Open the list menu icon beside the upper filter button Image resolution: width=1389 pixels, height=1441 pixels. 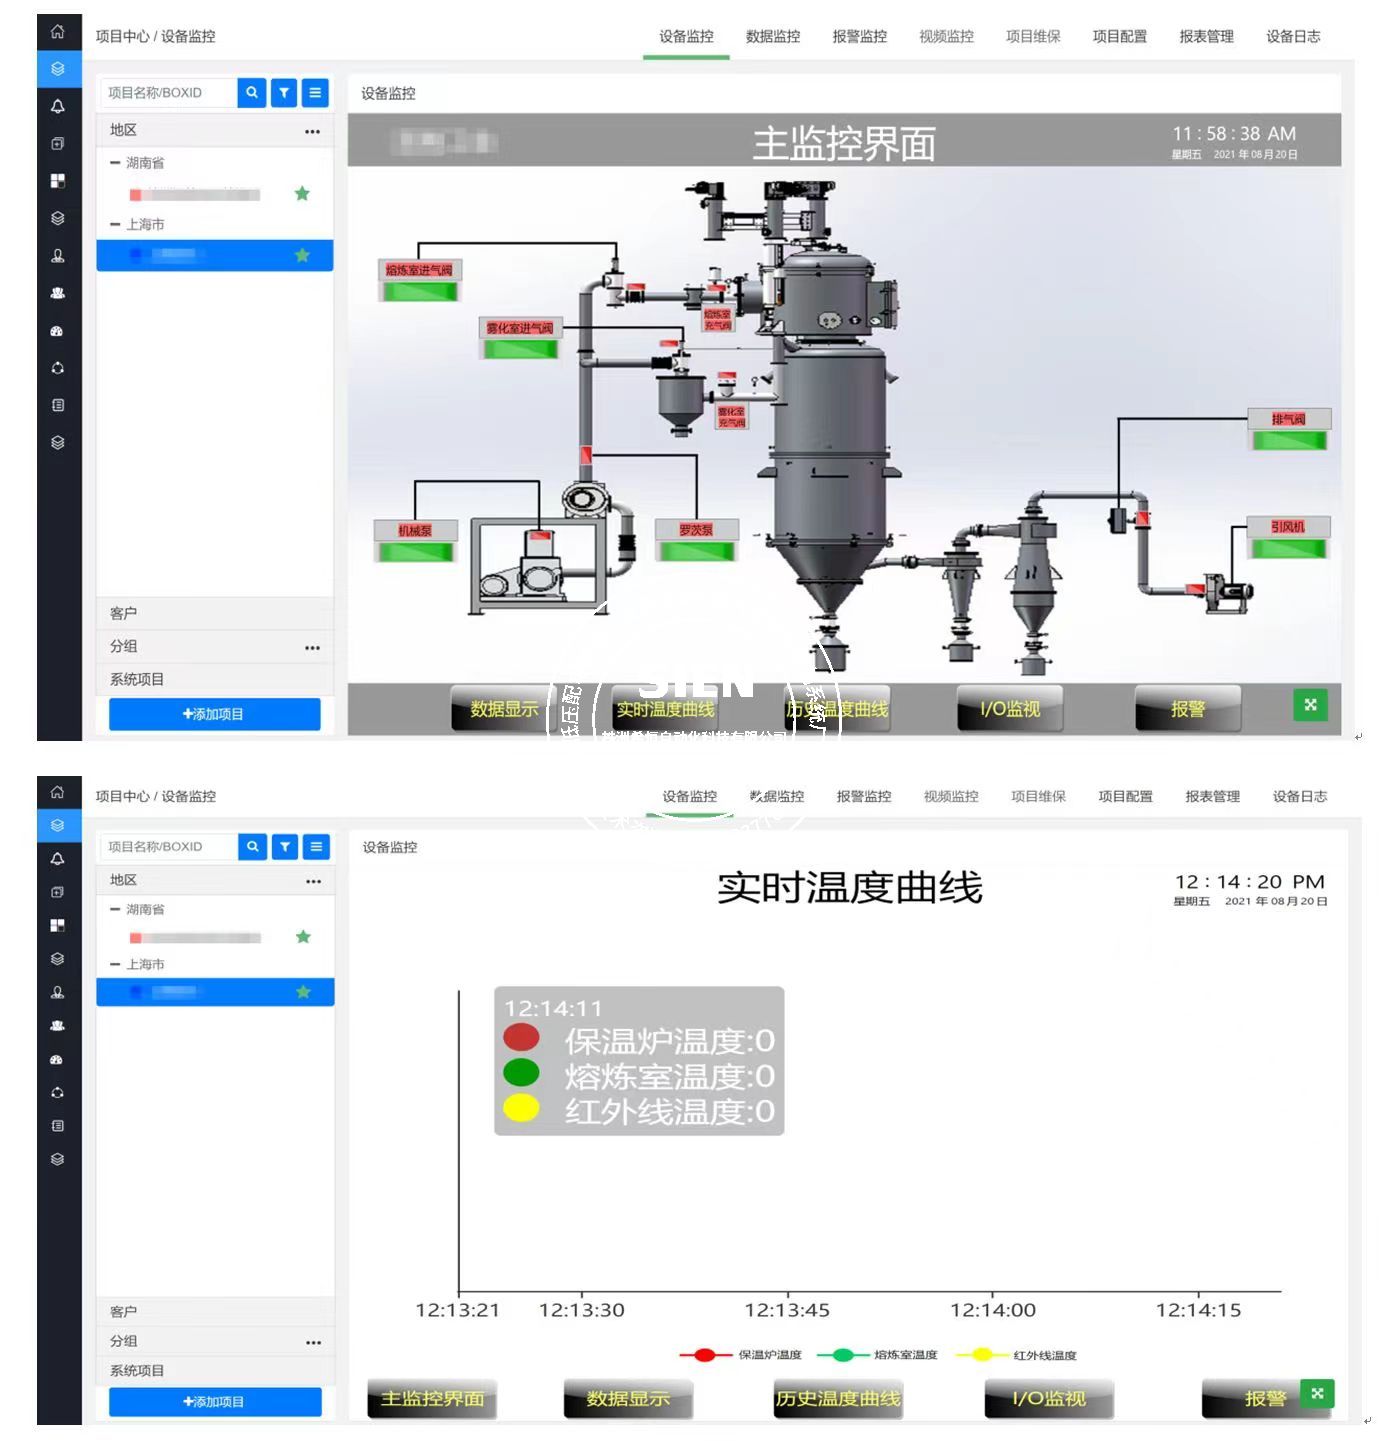click(315, 93)
